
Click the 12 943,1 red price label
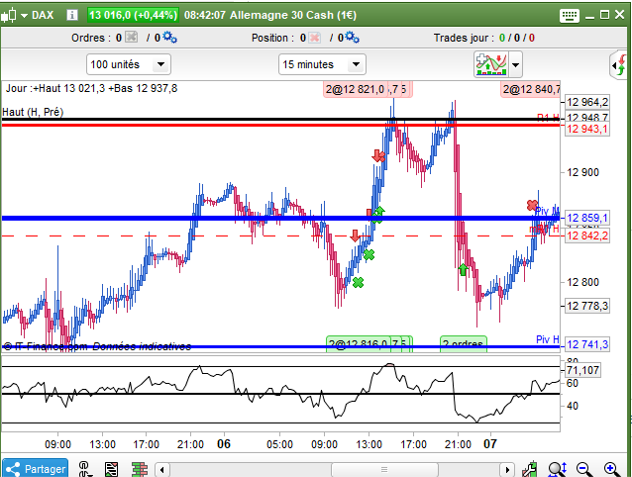click(x=587, y=129)
